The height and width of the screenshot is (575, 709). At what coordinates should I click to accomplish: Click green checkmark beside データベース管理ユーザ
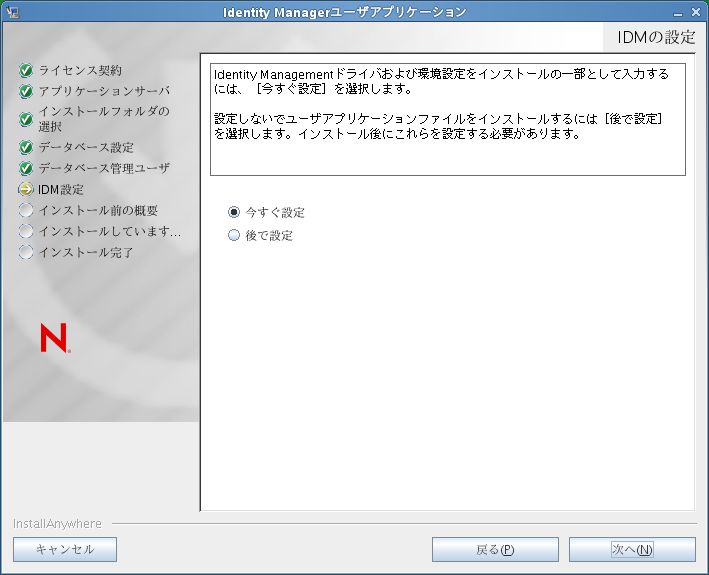26,168
